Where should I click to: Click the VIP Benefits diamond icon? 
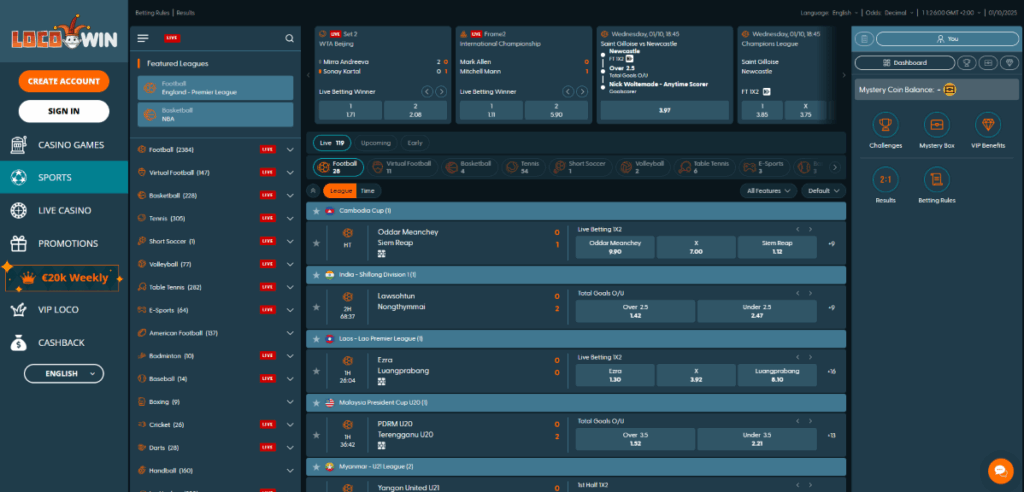point(988,126)
